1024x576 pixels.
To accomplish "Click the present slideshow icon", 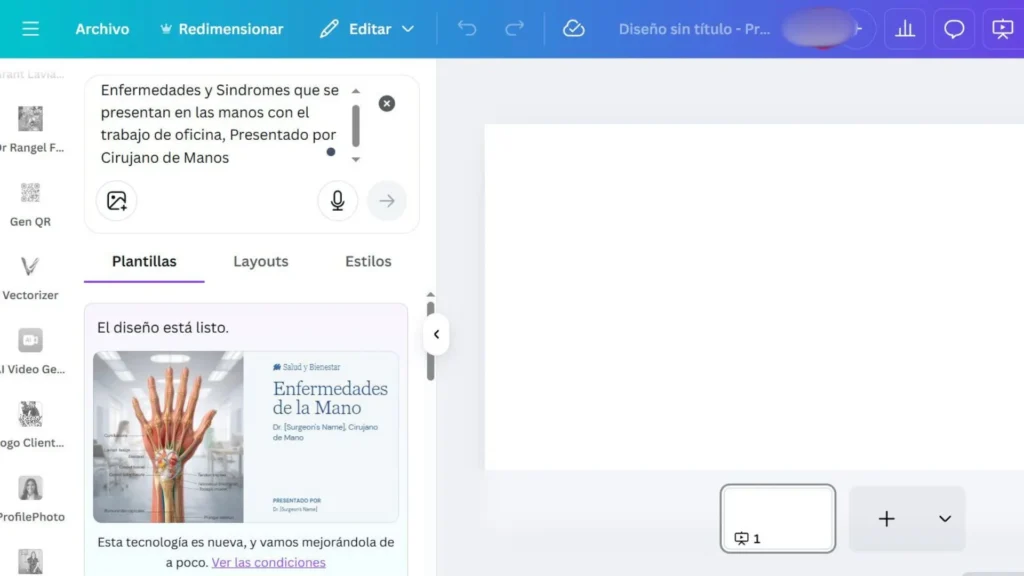I will coord(1002,29).
